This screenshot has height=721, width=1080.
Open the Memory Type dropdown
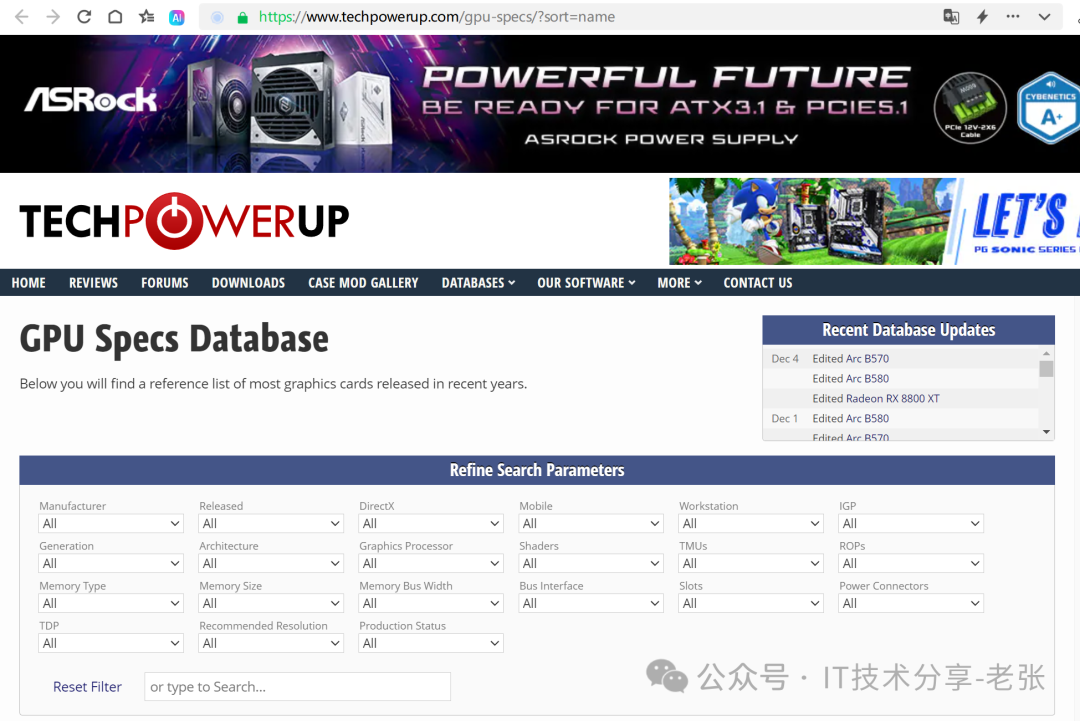111,603
